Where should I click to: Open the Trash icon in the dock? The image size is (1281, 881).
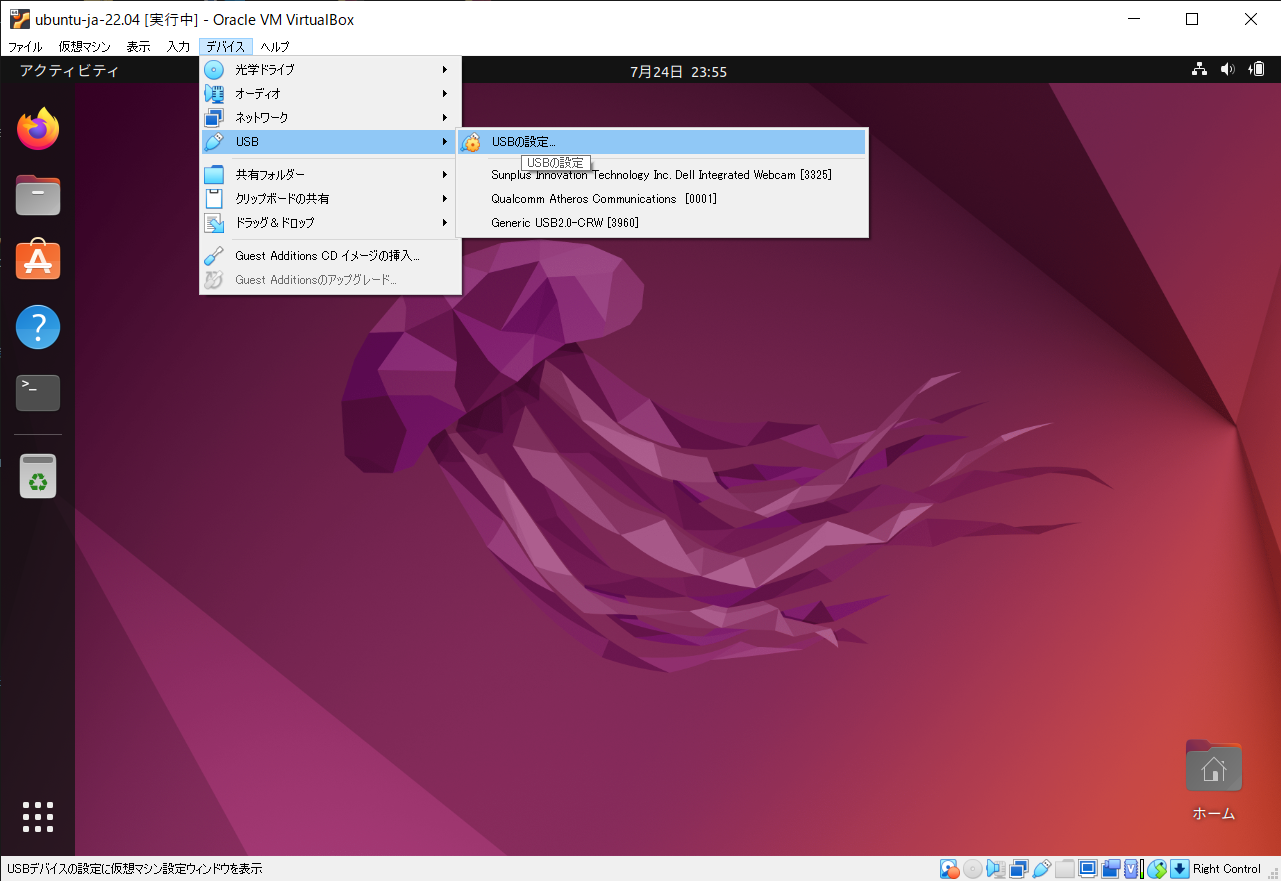[38, 476]
